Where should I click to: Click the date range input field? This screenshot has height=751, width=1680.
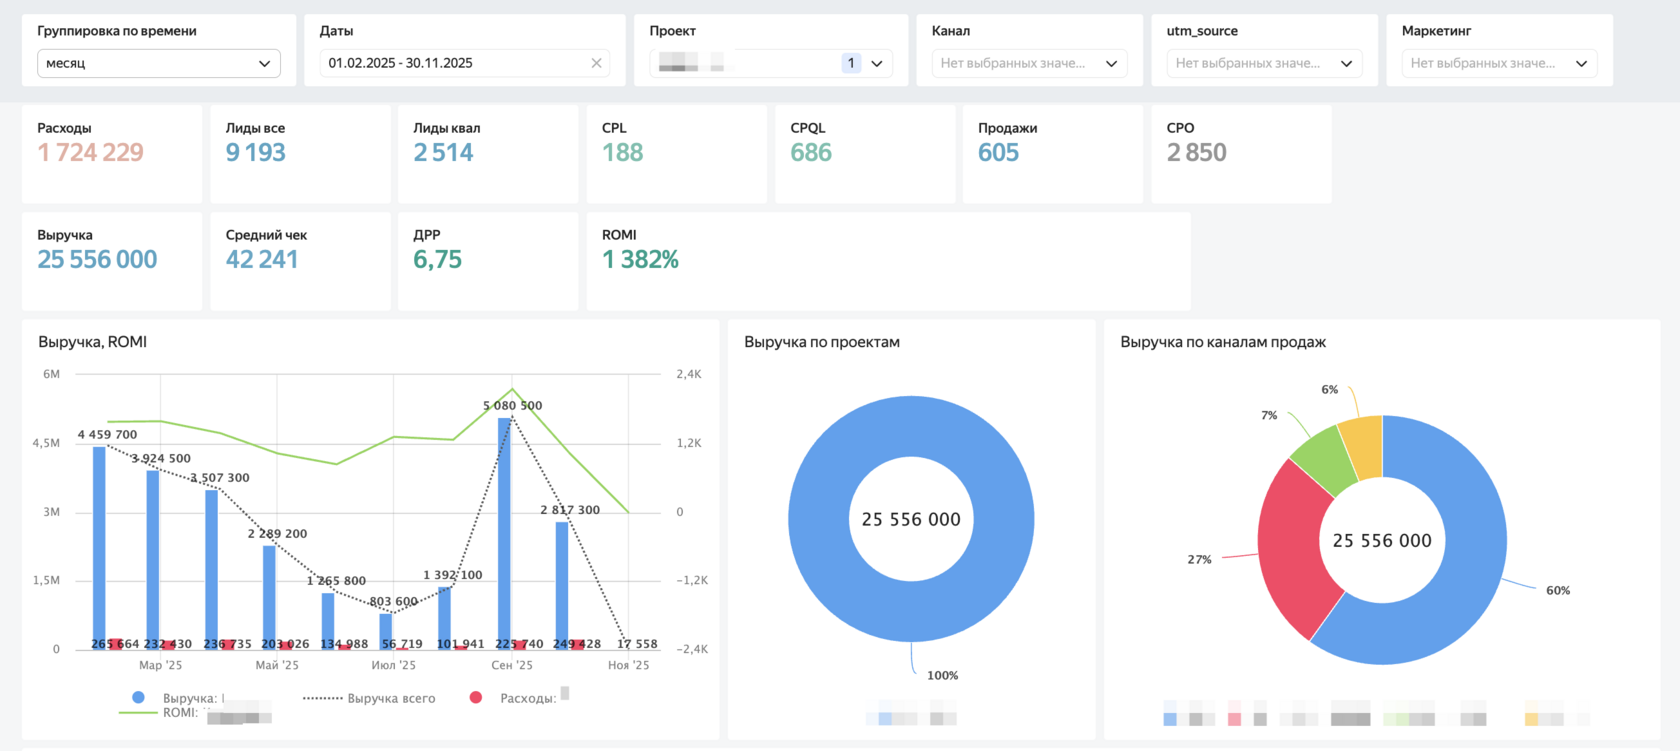(465, 63)
